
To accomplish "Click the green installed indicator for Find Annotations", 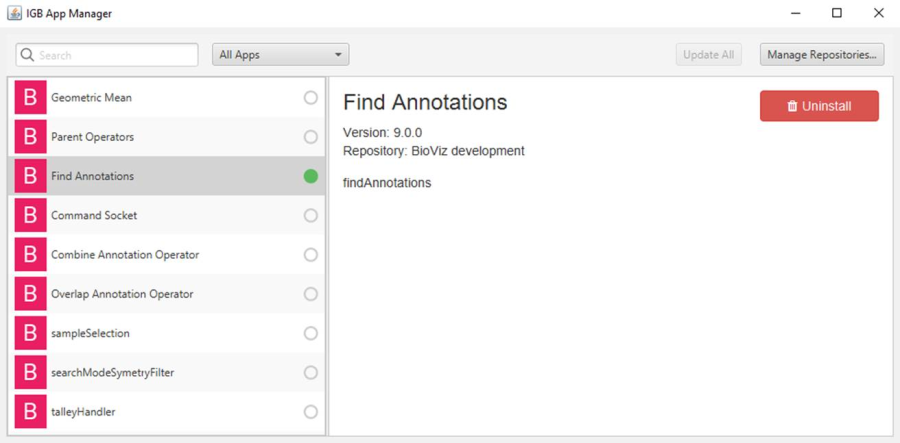I will pos(311,176).
